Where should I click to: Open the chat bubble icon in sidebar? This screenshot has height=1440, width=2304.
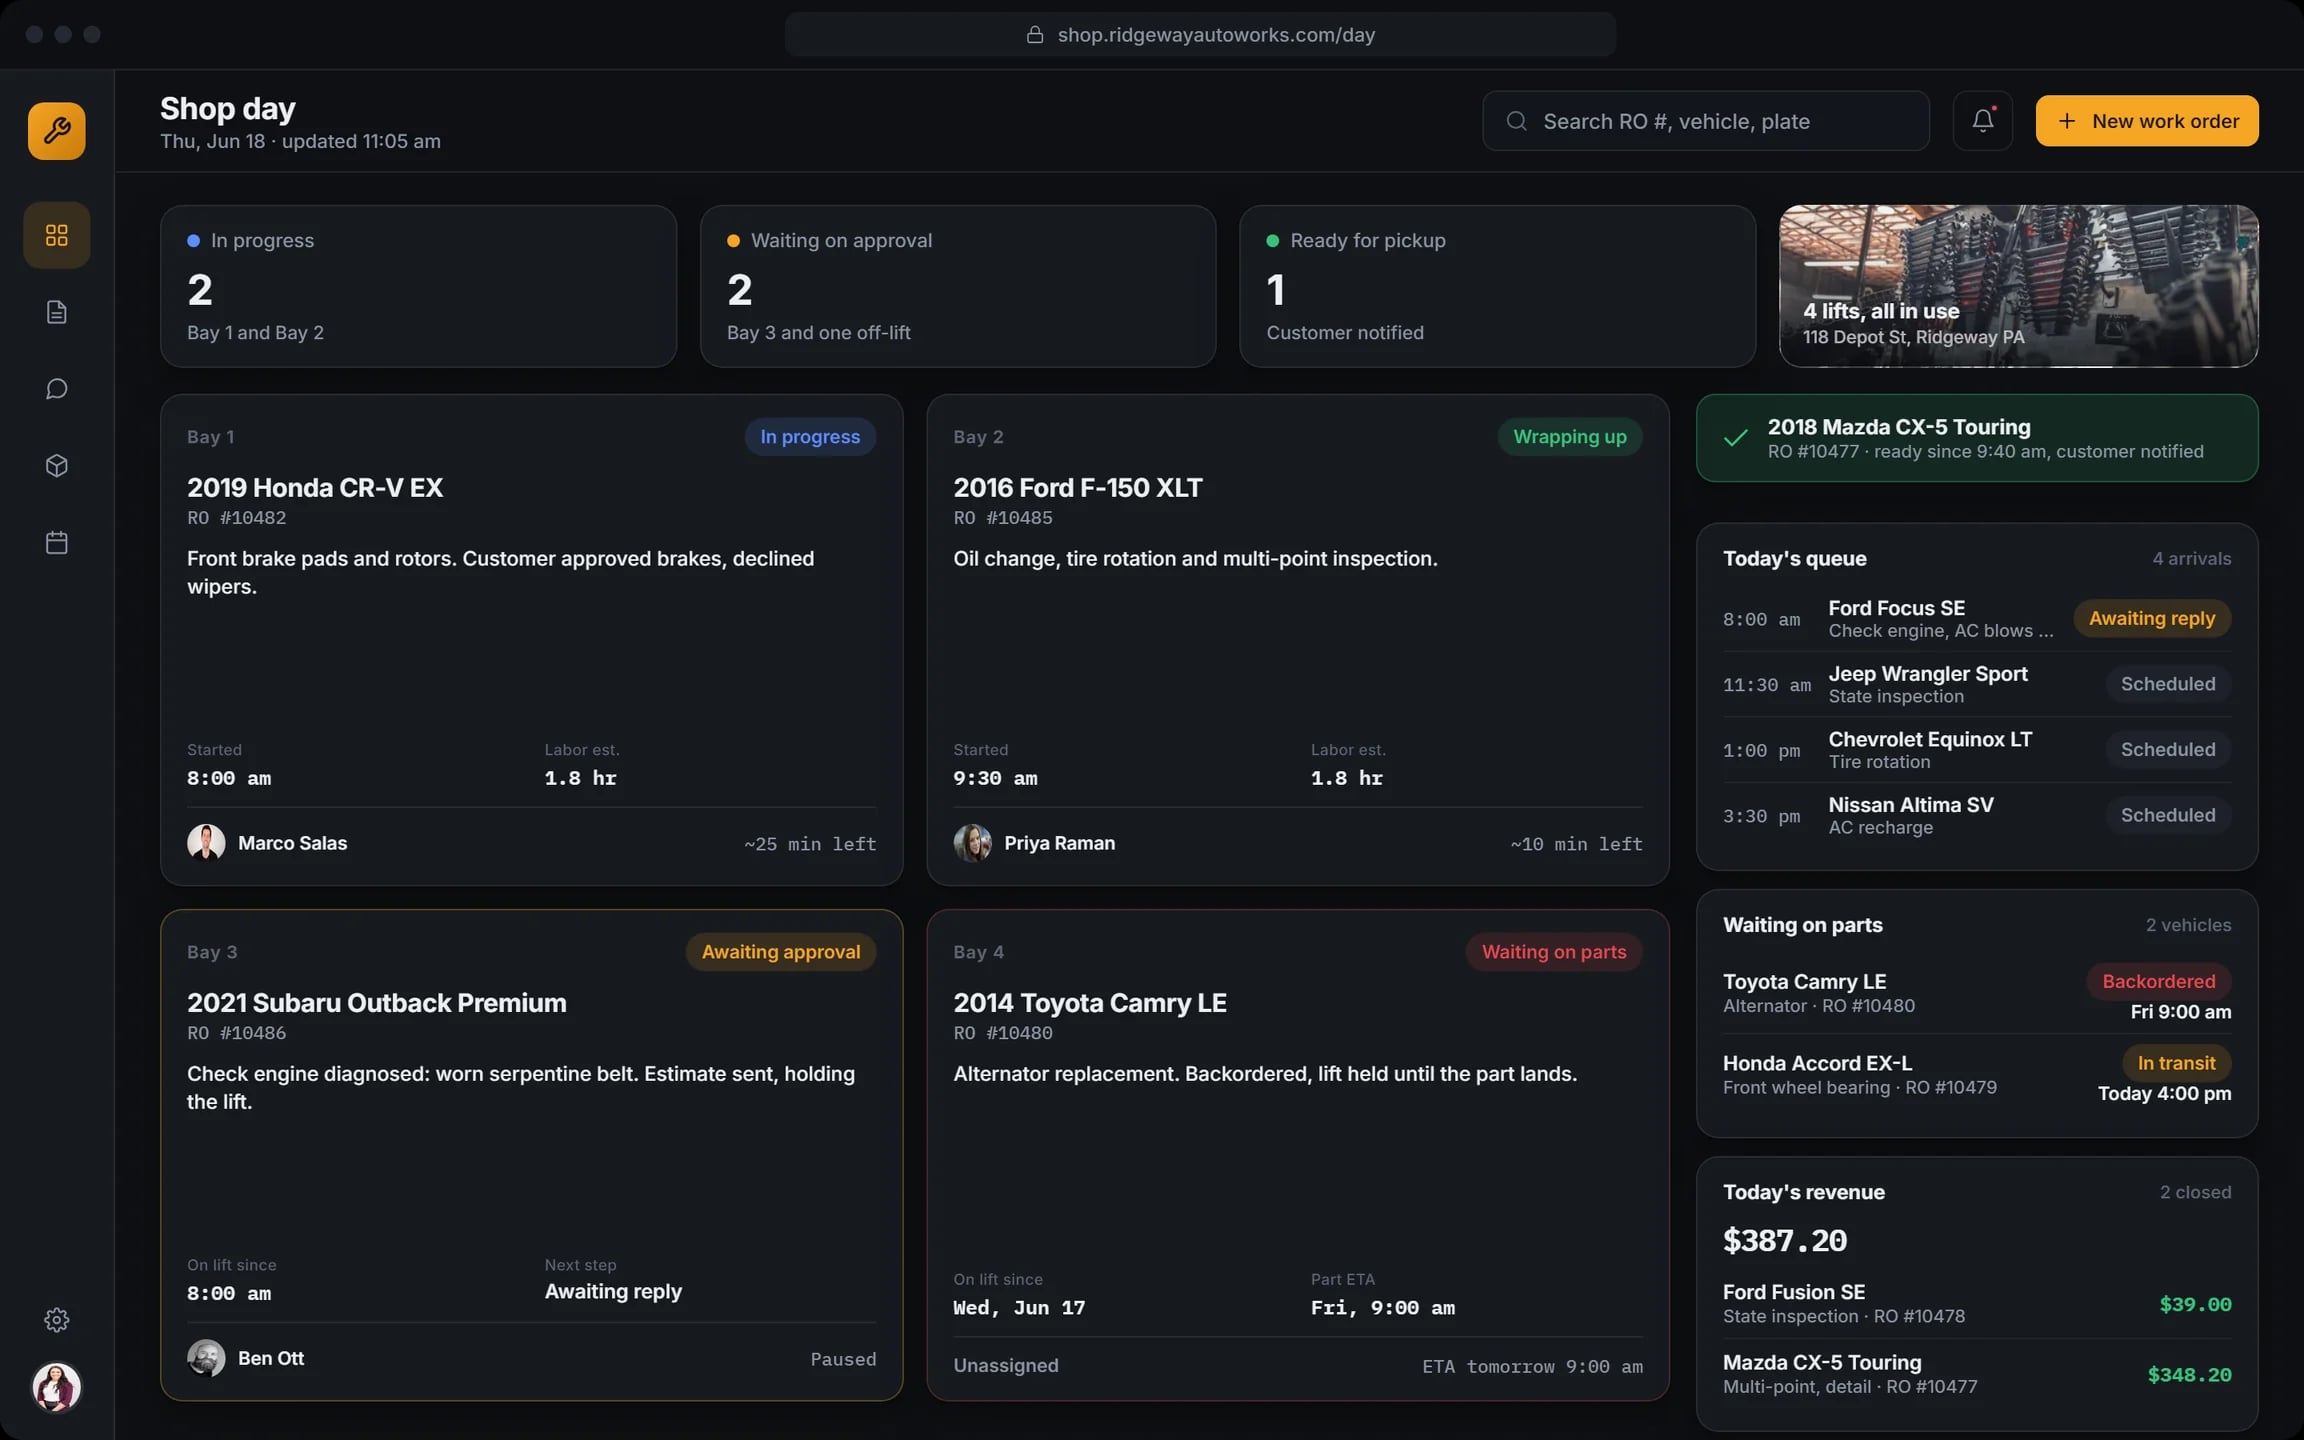coord(57,389)
